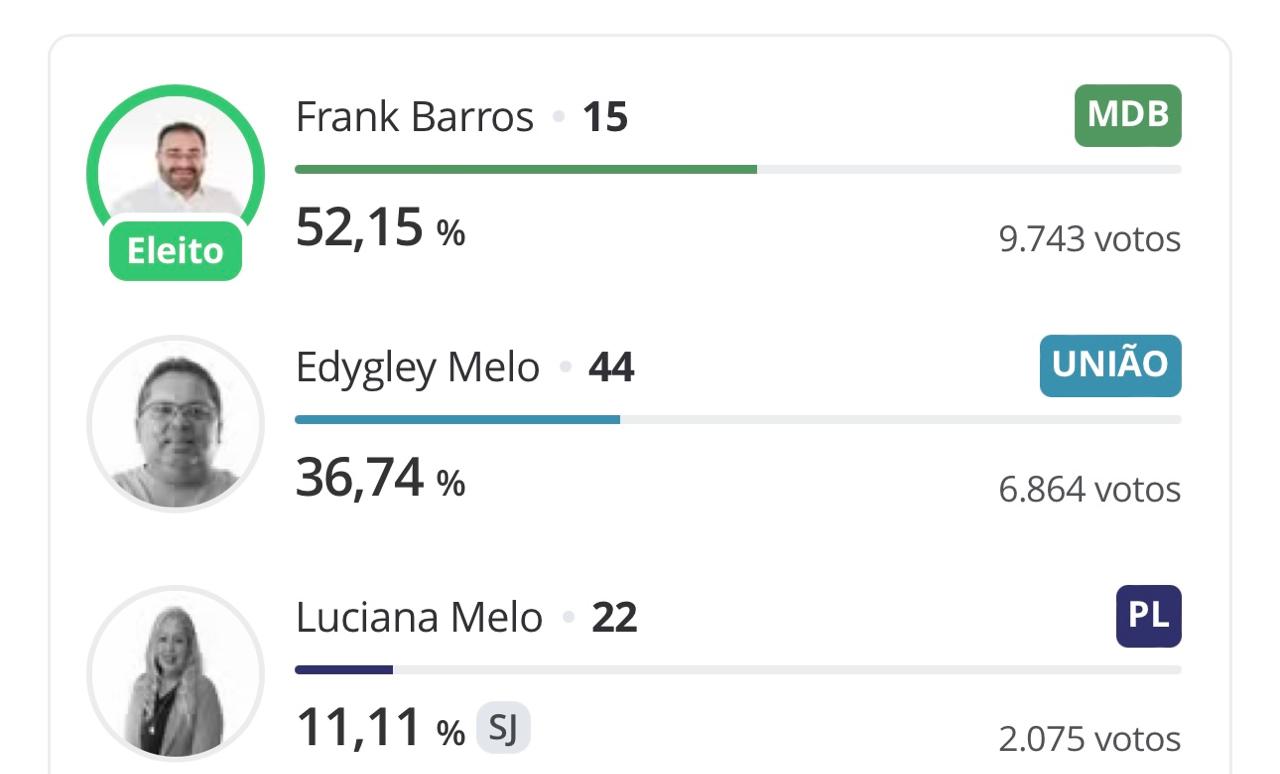Viewport: 1280px width, 774px height.
Task: Open Luciana Melo candidate name
Action: coord(419,618)
